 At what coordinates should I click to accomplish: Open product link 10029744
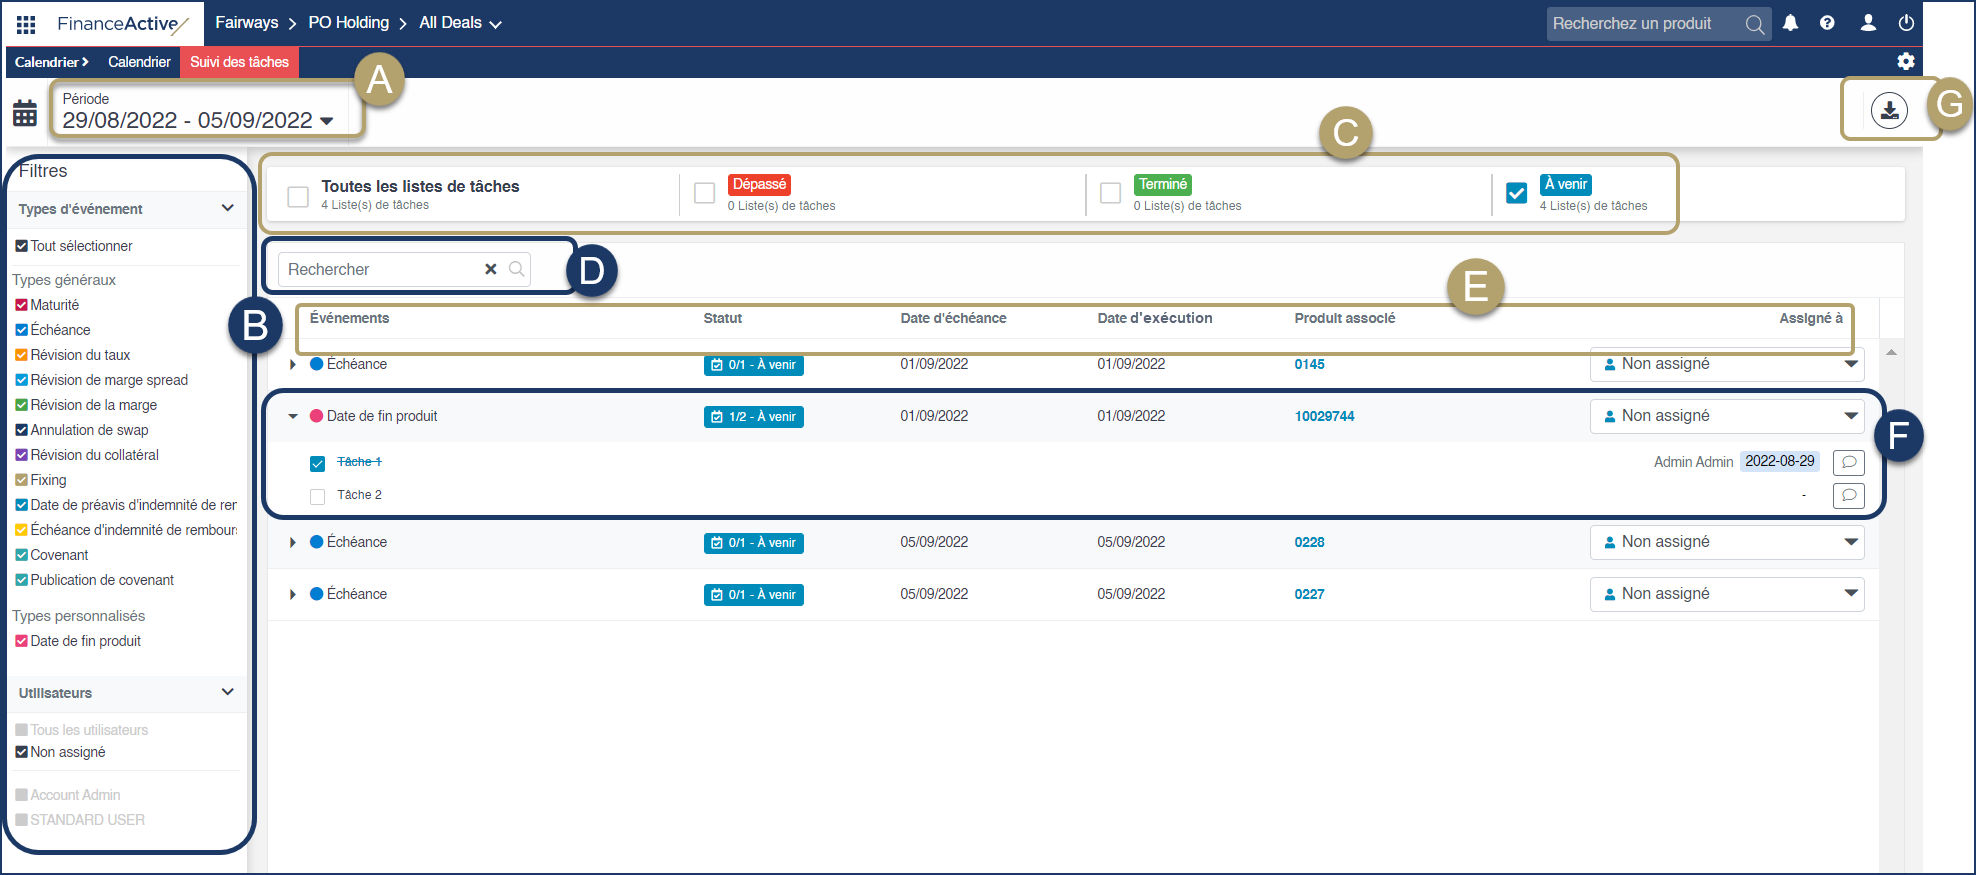point(1324,416)
